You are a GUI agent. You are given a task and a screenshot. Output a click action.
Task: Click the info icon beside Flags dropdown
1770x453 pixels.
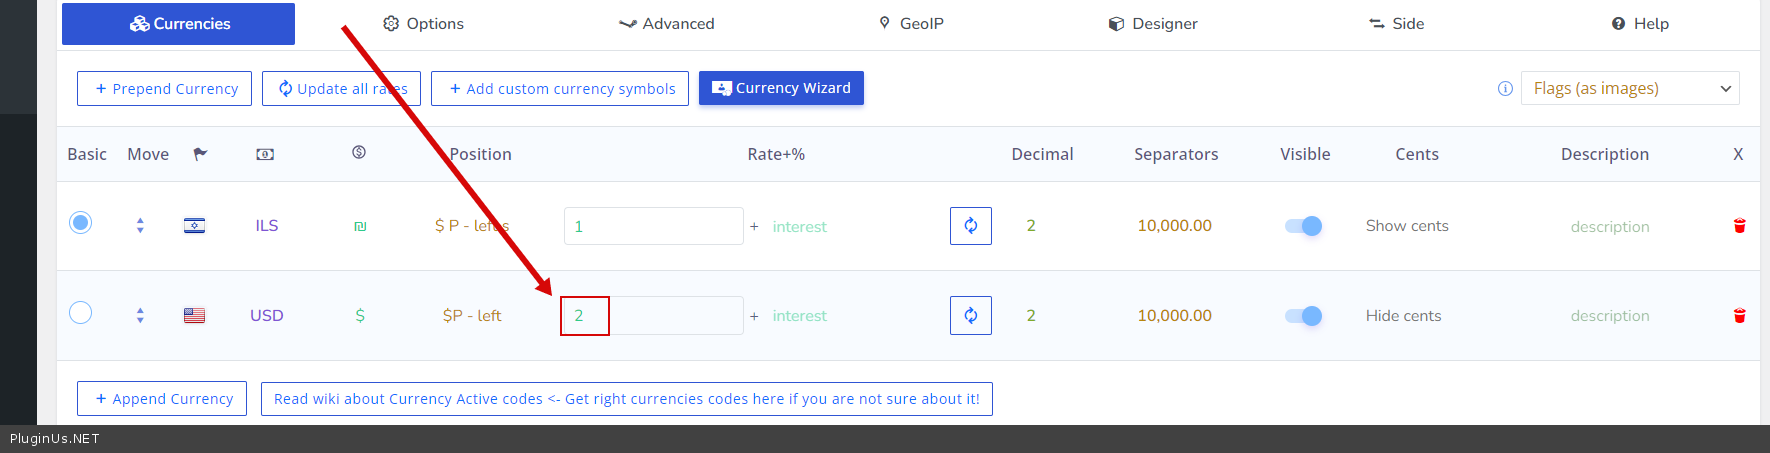1505,89
